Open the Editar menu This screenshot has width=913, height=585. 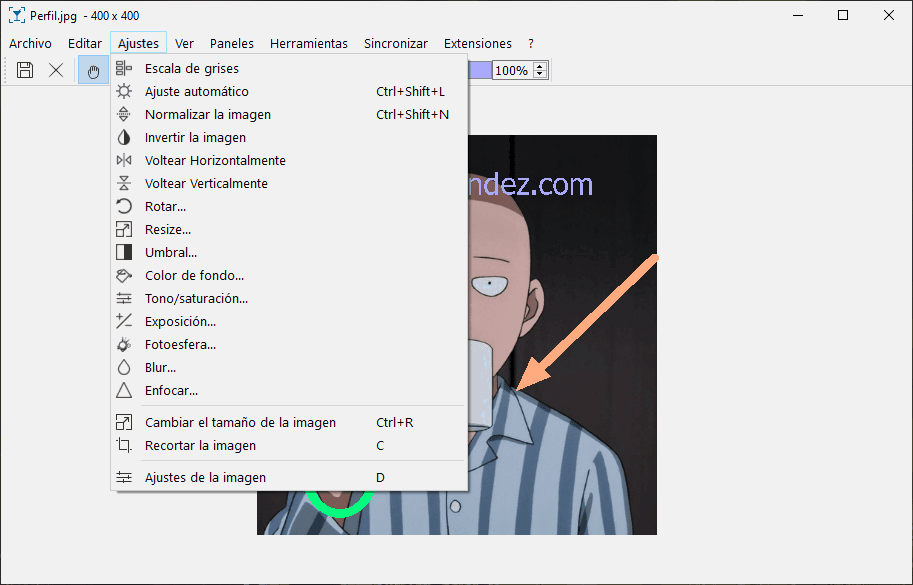[x=85, y=44]
